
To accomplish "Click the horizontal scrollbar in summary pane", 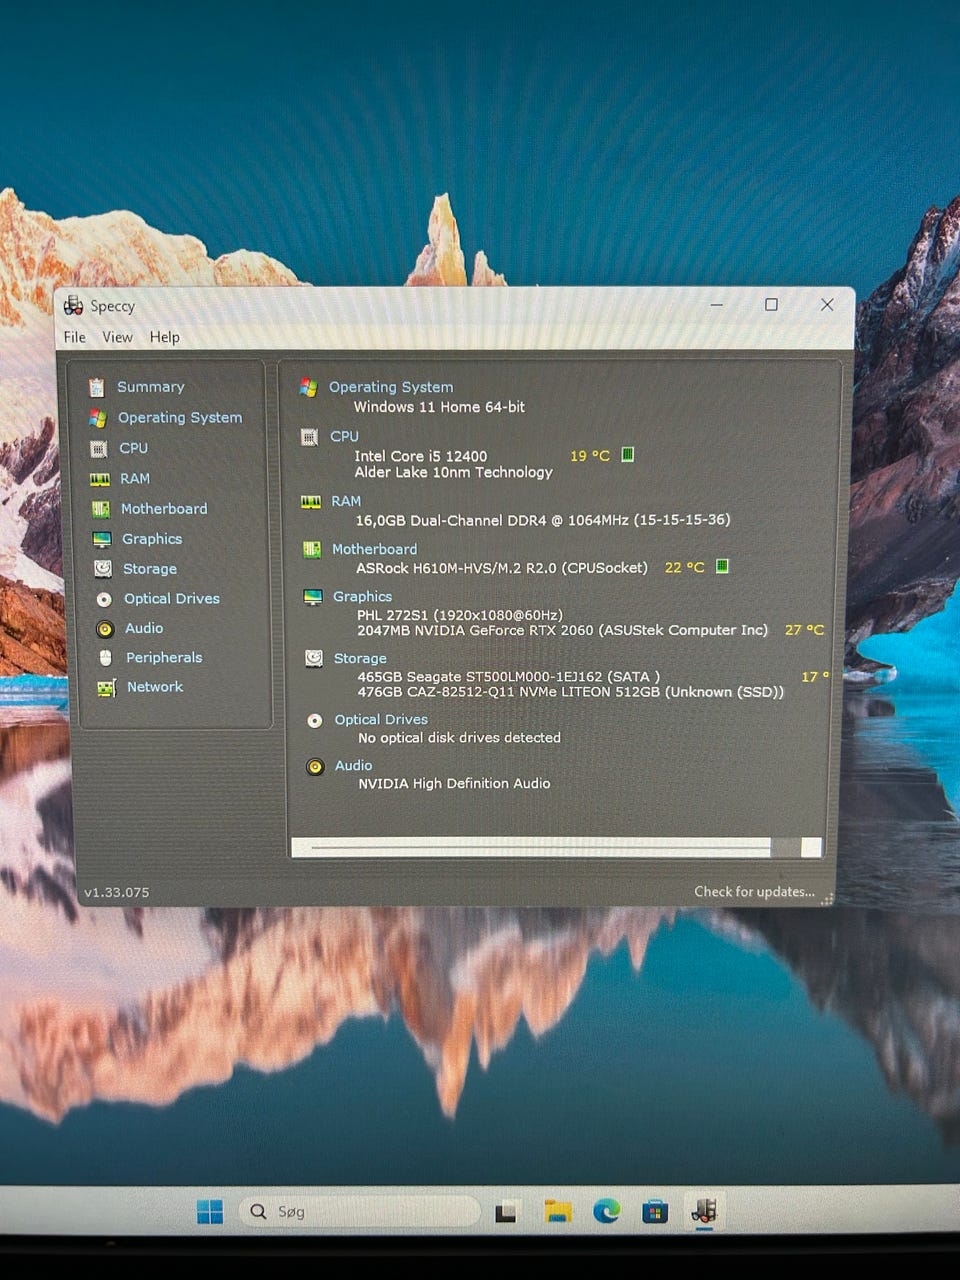I will pos(540,847).
